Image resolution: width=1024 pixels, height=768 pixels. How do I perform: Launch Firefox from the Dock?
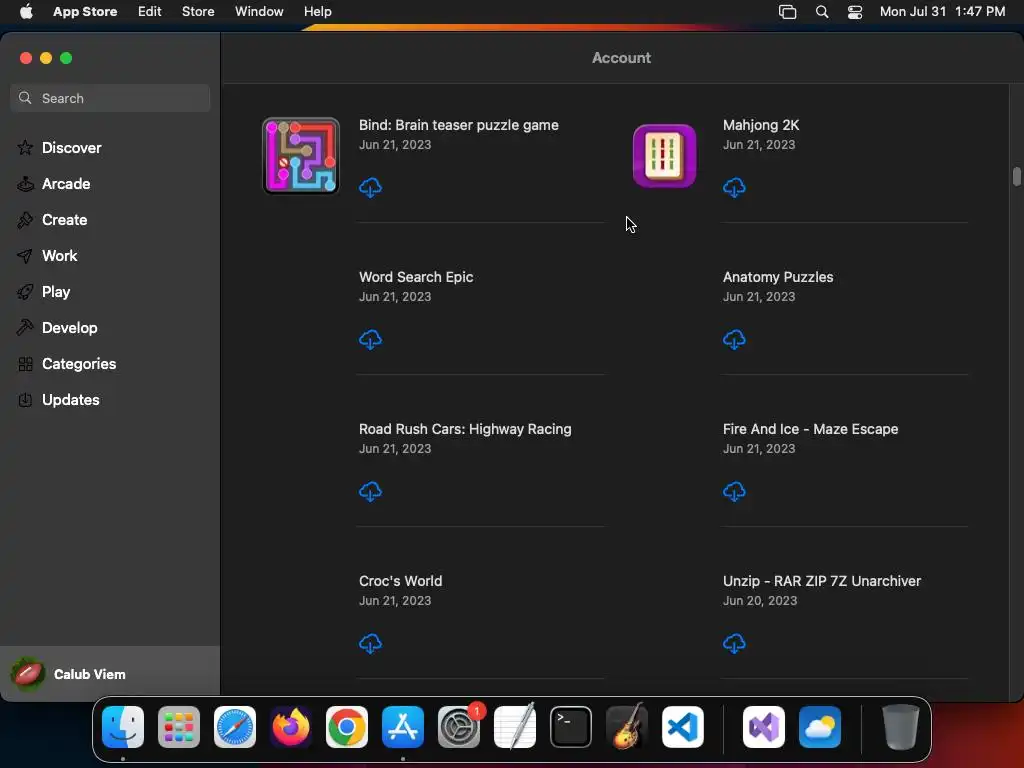291,727
